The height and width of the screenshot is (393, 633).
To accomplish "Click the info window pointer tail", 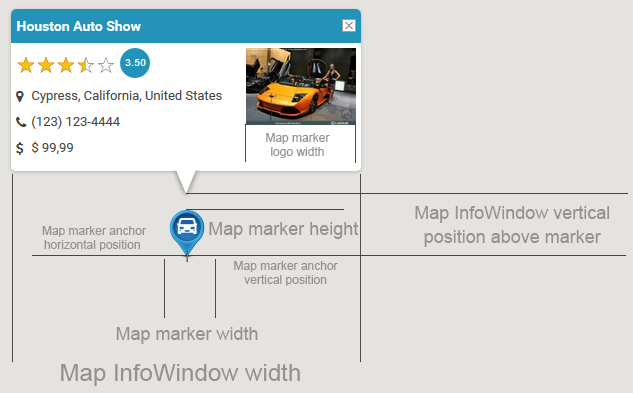I will [x=186, y=182].
